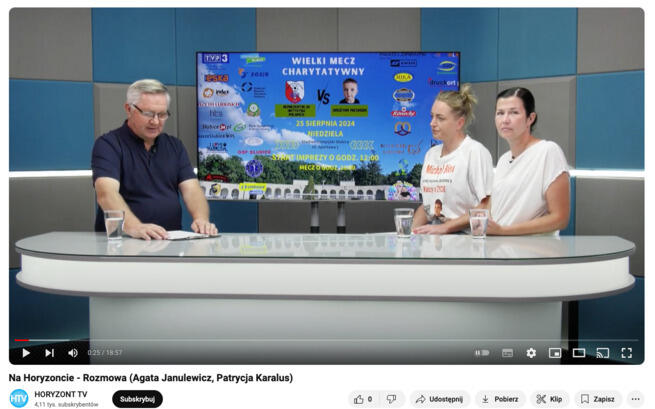This screenshot has height=409, width=655.
Task: Switch to theater mode
Action: [579, 353]
